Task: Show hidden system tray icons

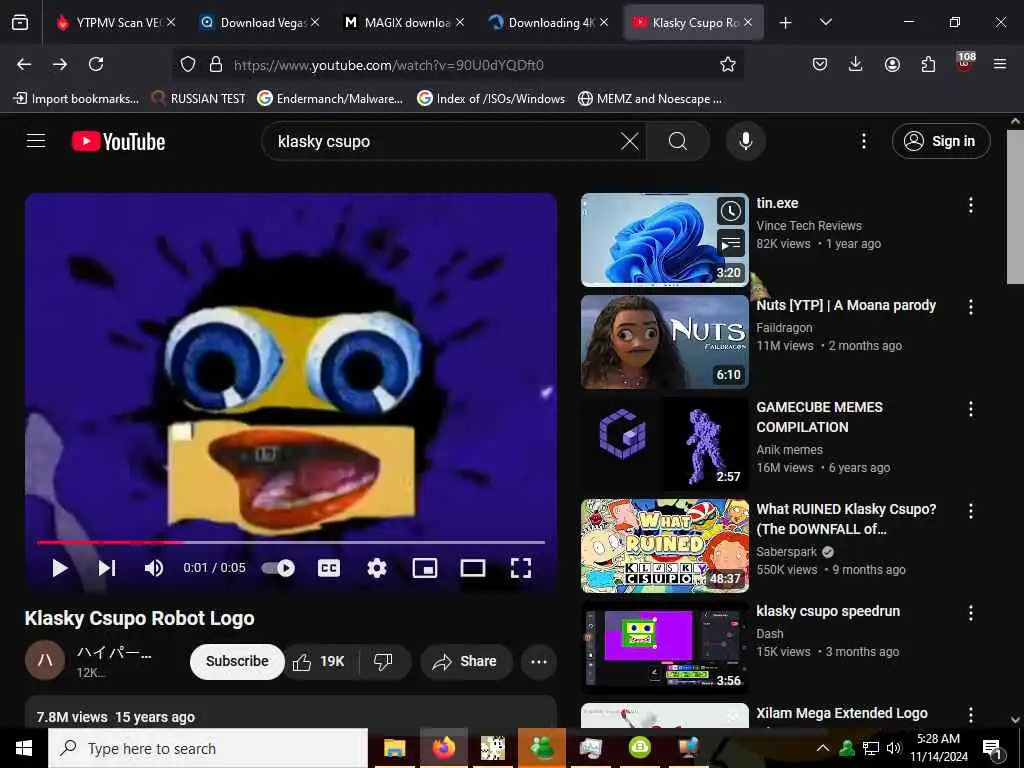Action: tap(823, 748)
